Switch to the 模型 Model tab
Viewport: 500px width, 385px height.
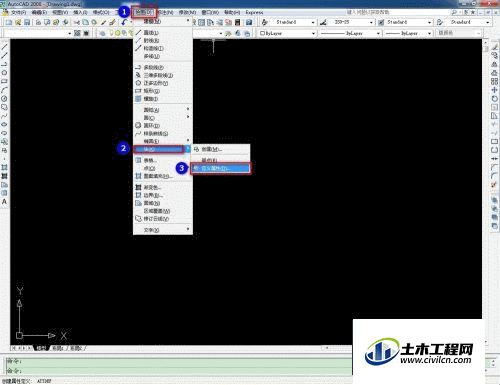41,348
